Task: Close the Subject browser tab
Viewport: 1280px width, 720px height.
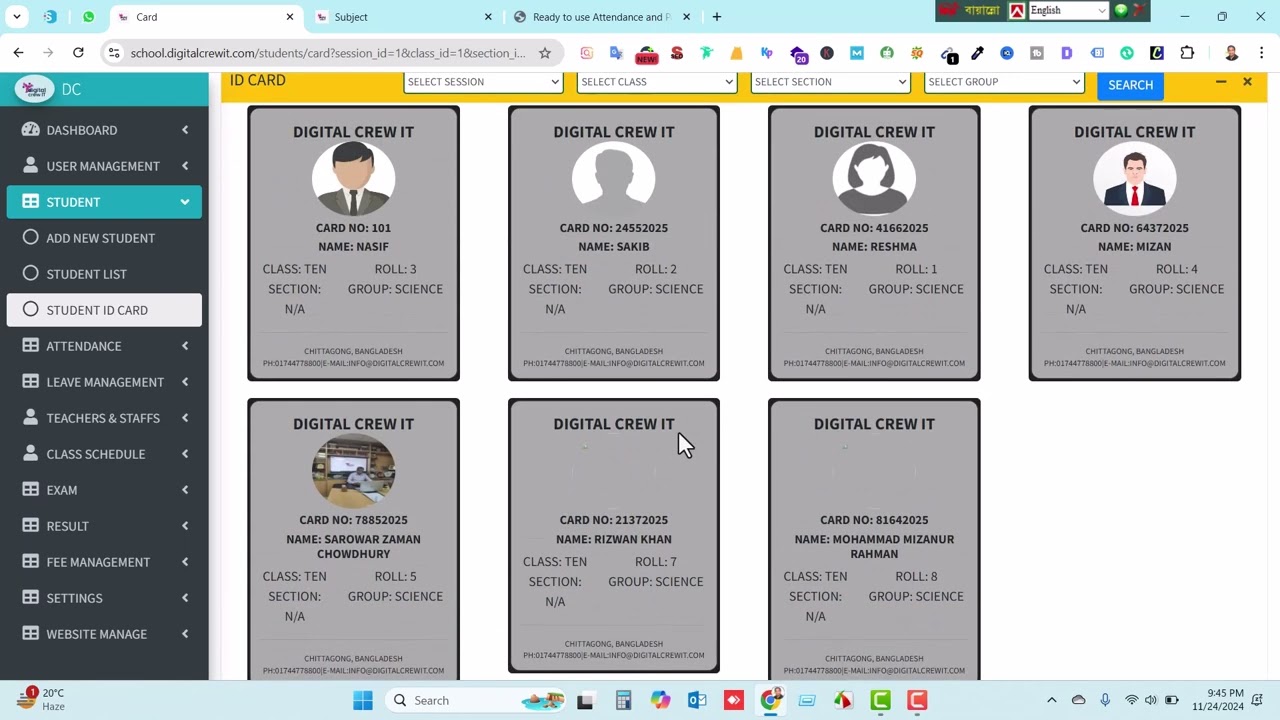Action: point(488,17)
